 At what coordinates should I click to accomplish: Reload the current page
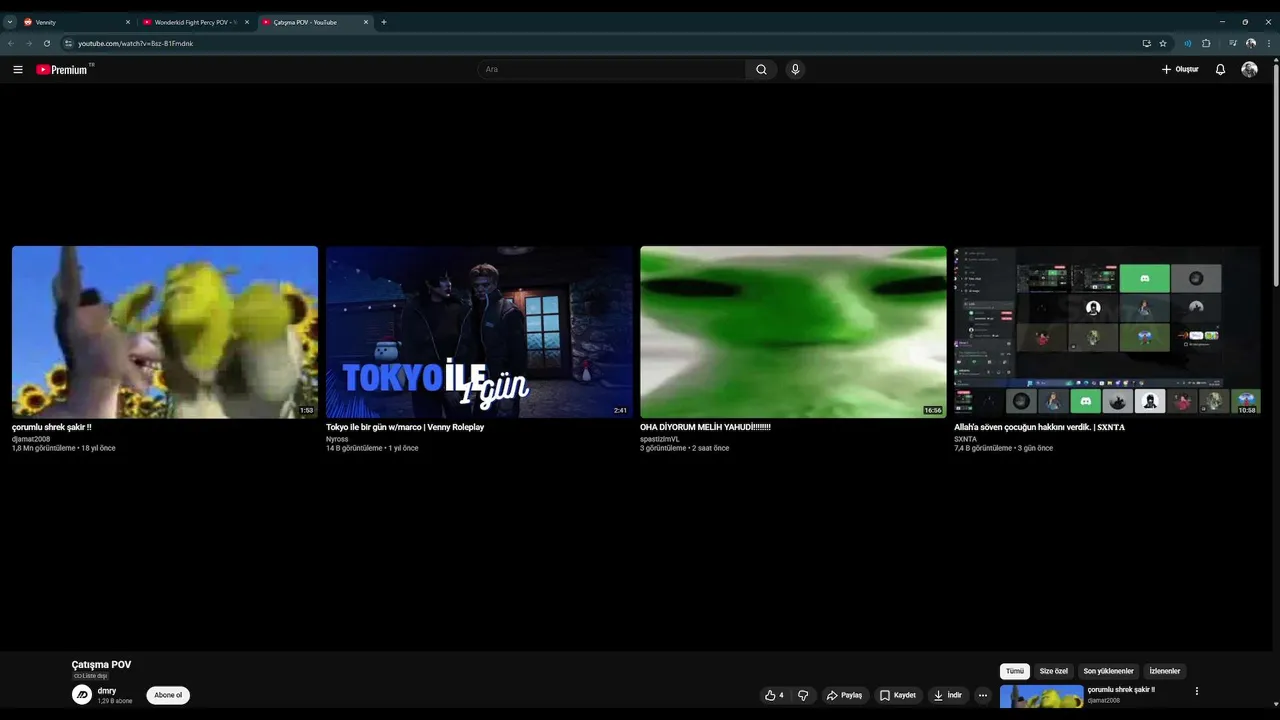click(47, 44)
